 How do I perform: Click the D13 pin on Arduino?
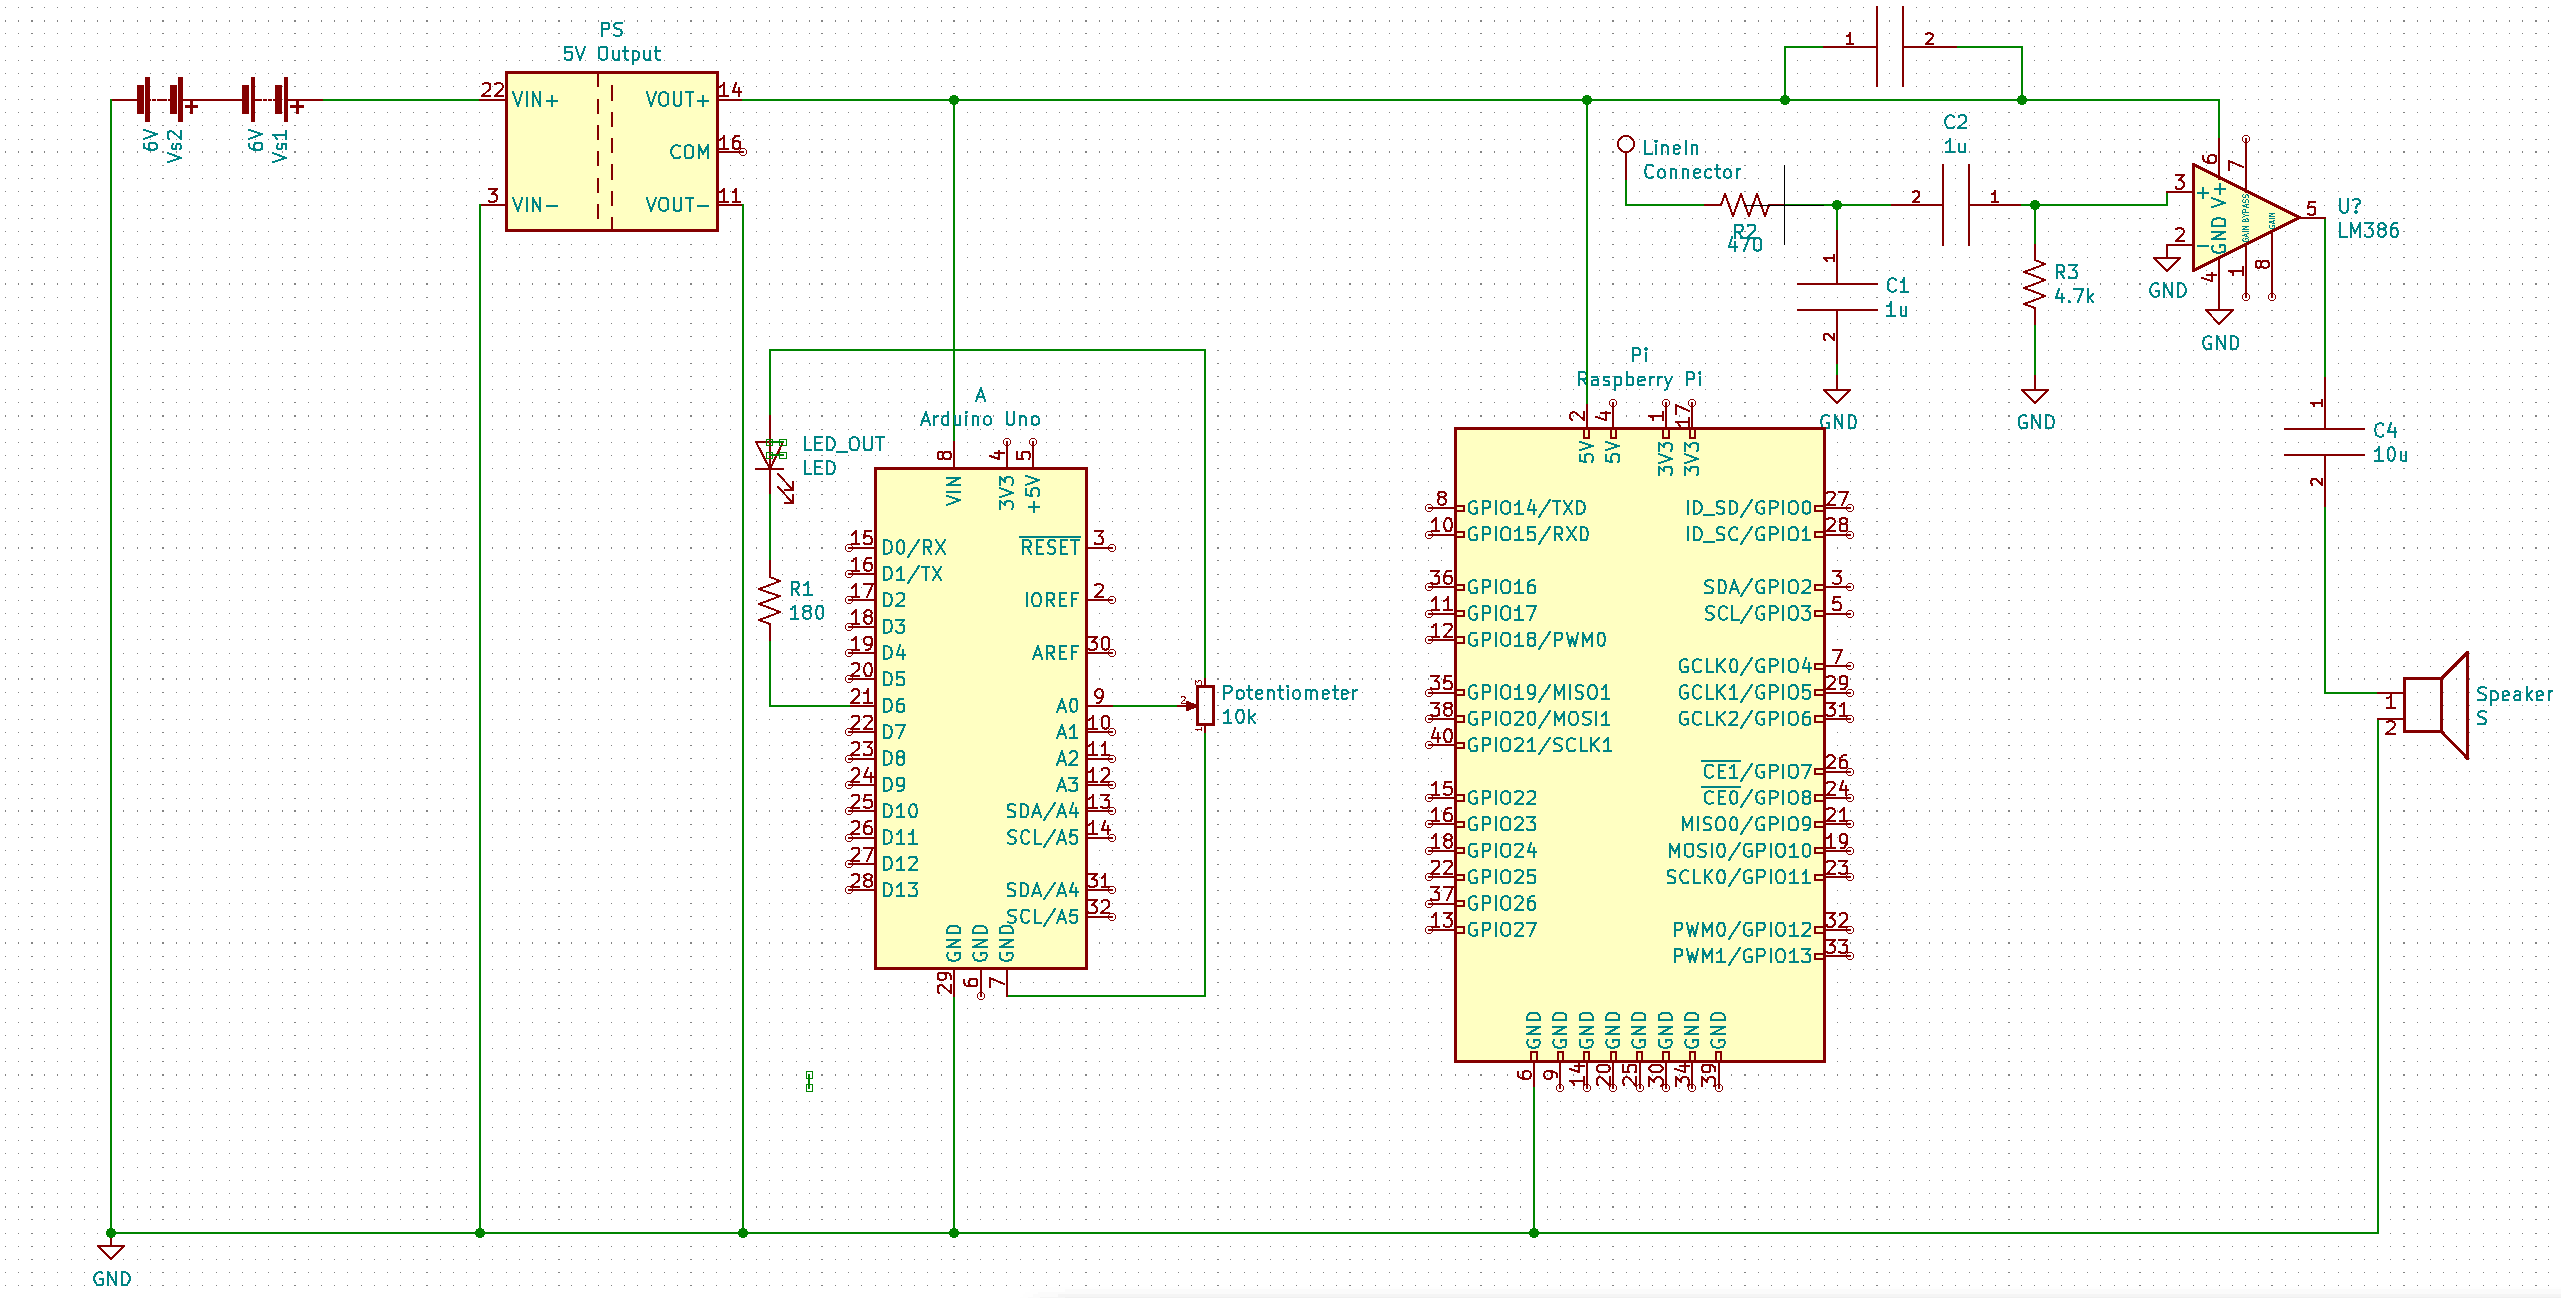point(900,890)
